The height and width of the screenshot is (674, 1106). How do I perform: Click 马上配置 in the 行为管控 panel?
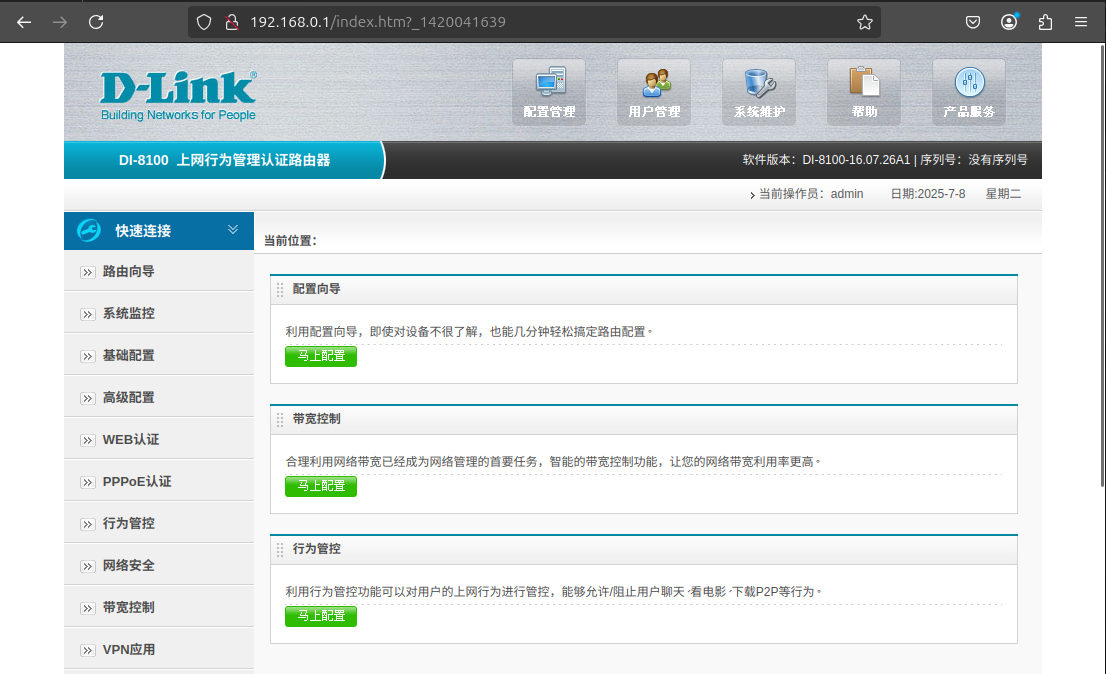pos(321,615)
